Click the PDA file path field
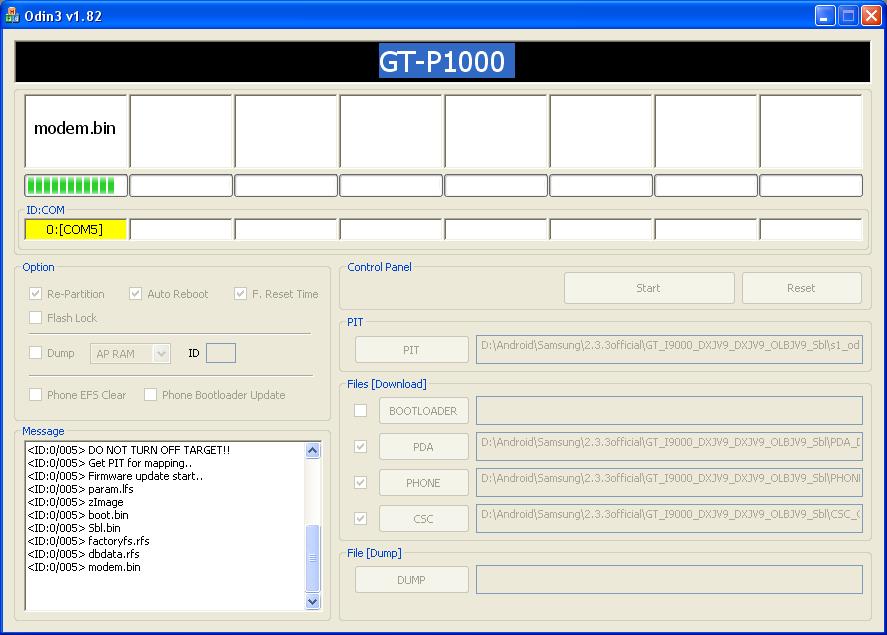887x635 pixels. pyautogui.click(x=669, y=447)
